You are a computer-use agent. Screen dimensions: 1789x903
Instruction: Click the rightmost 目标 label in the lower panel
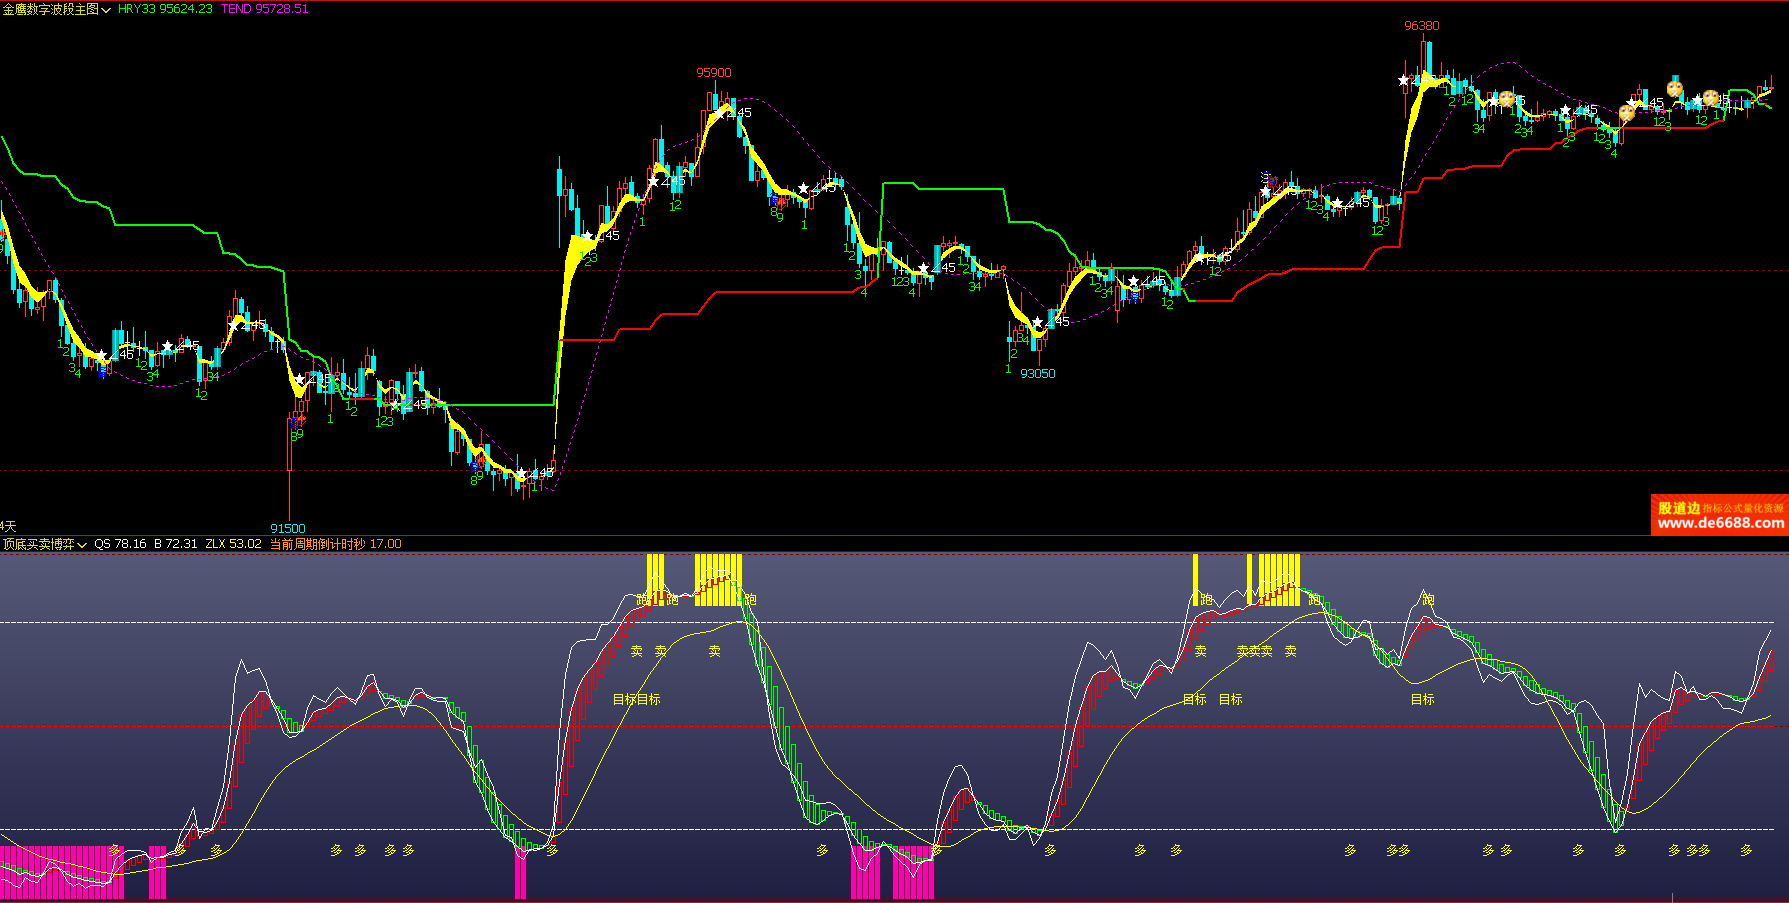coord(1422,699)
